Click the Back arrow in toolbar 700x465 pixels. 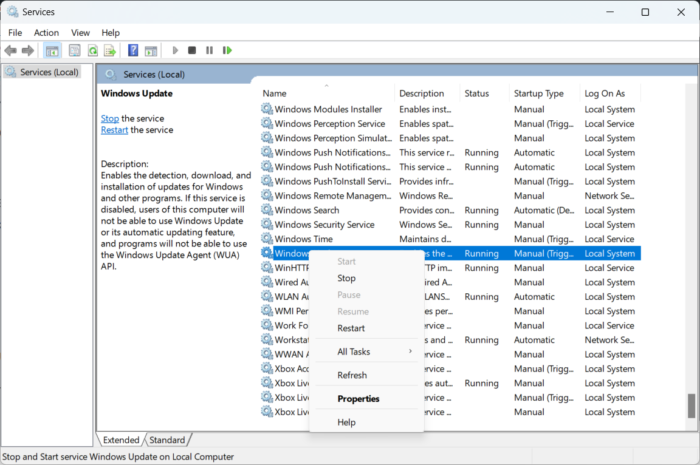pos(11,50)
